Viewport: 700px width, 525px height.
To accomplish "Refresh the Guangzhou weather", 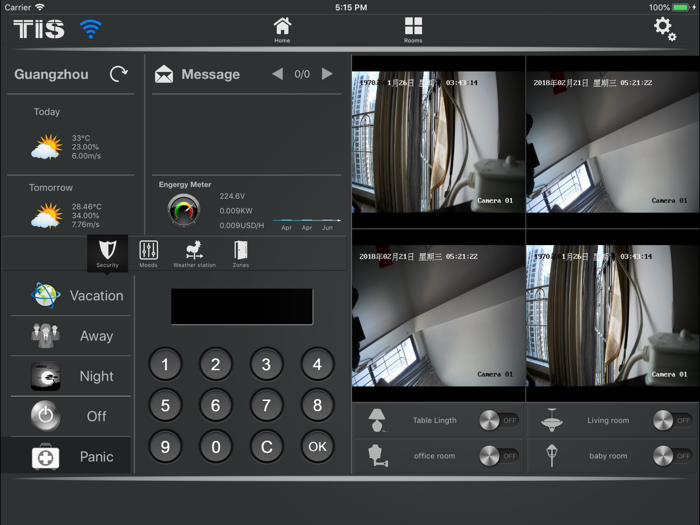I will 119,74.
